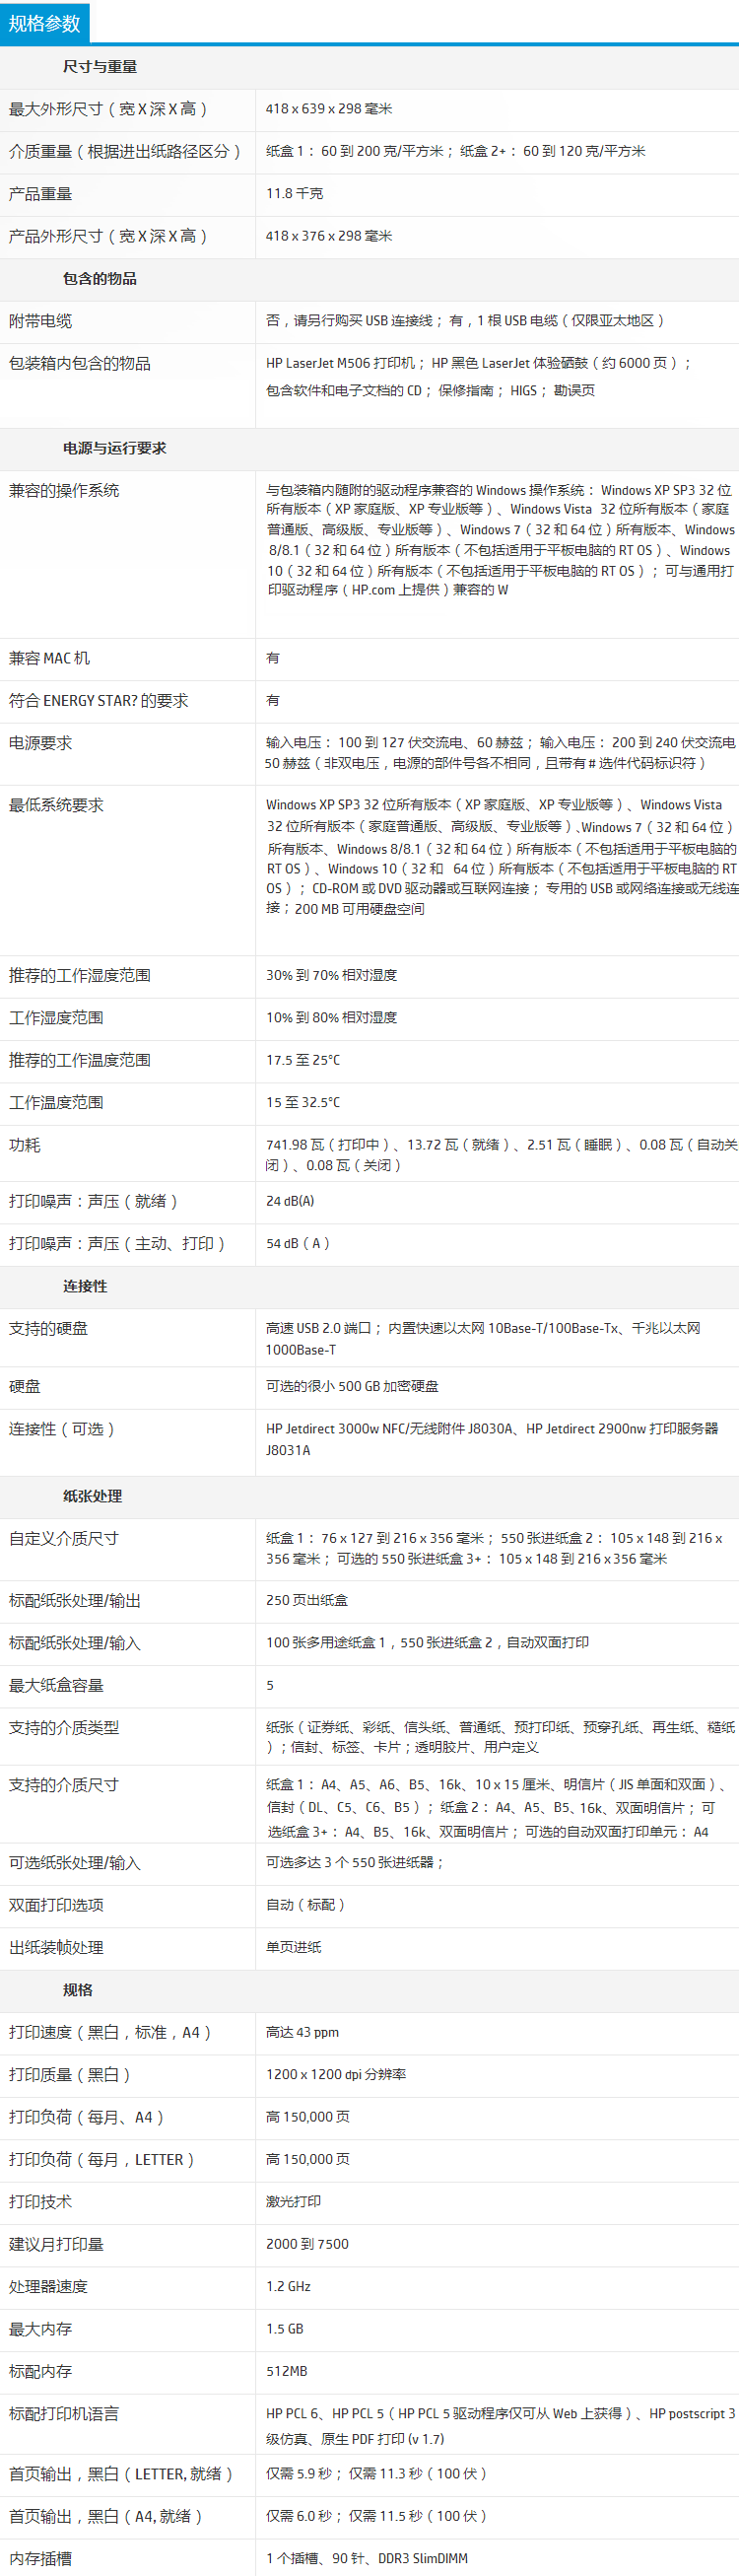Click the 包装箱内包含的物品 label

coord(80,364)
